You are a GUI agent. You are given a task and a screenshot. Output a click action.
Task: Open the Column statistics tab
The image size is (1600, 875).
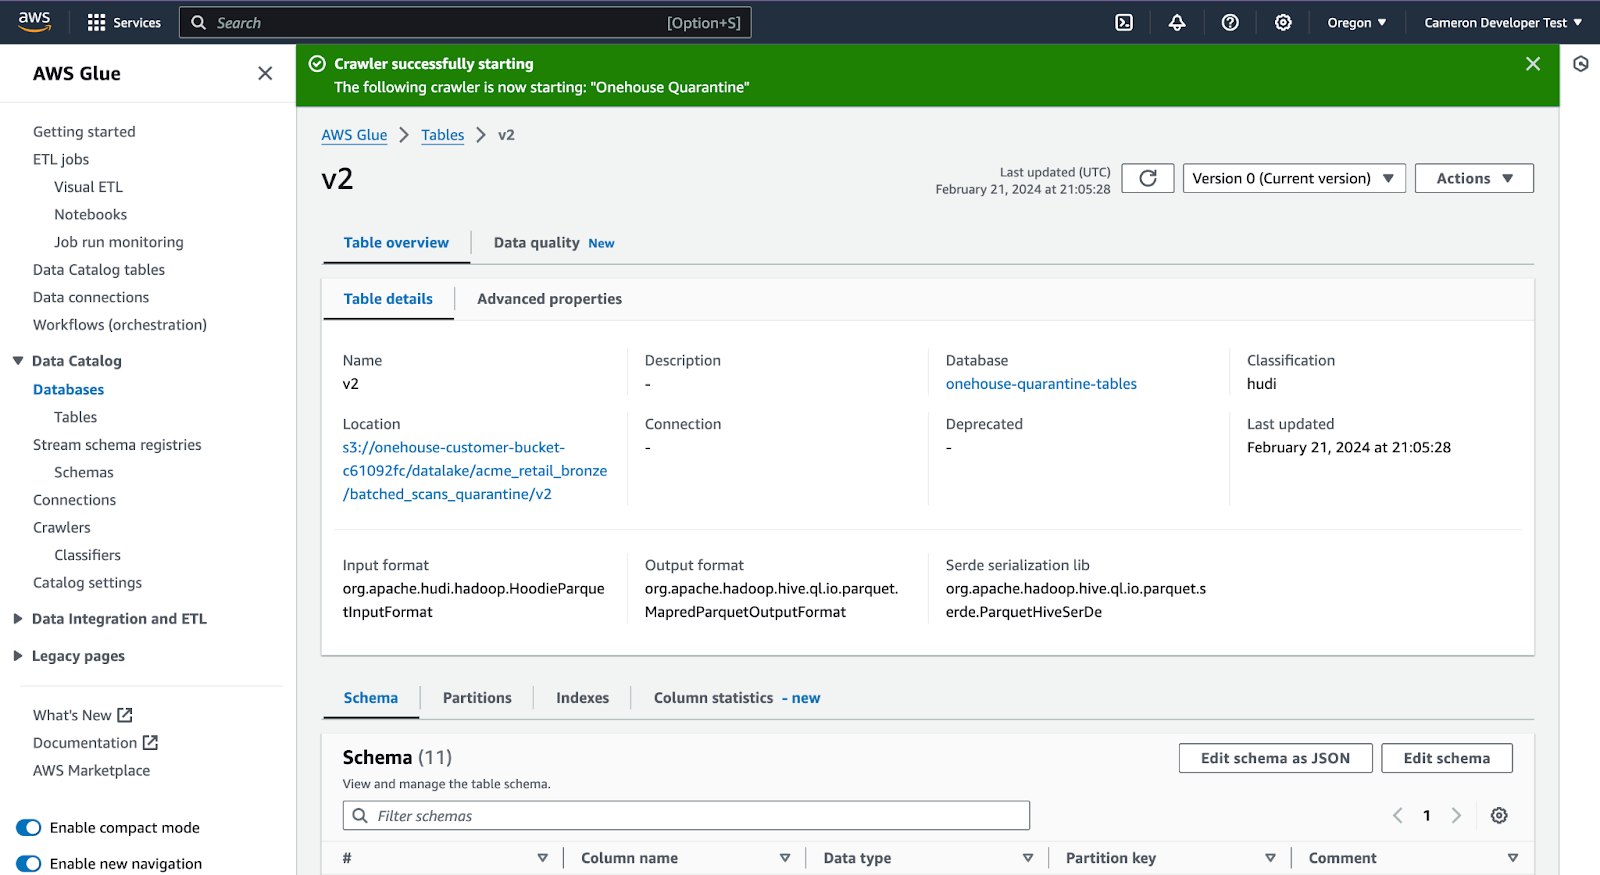click(x=736, y=697)
